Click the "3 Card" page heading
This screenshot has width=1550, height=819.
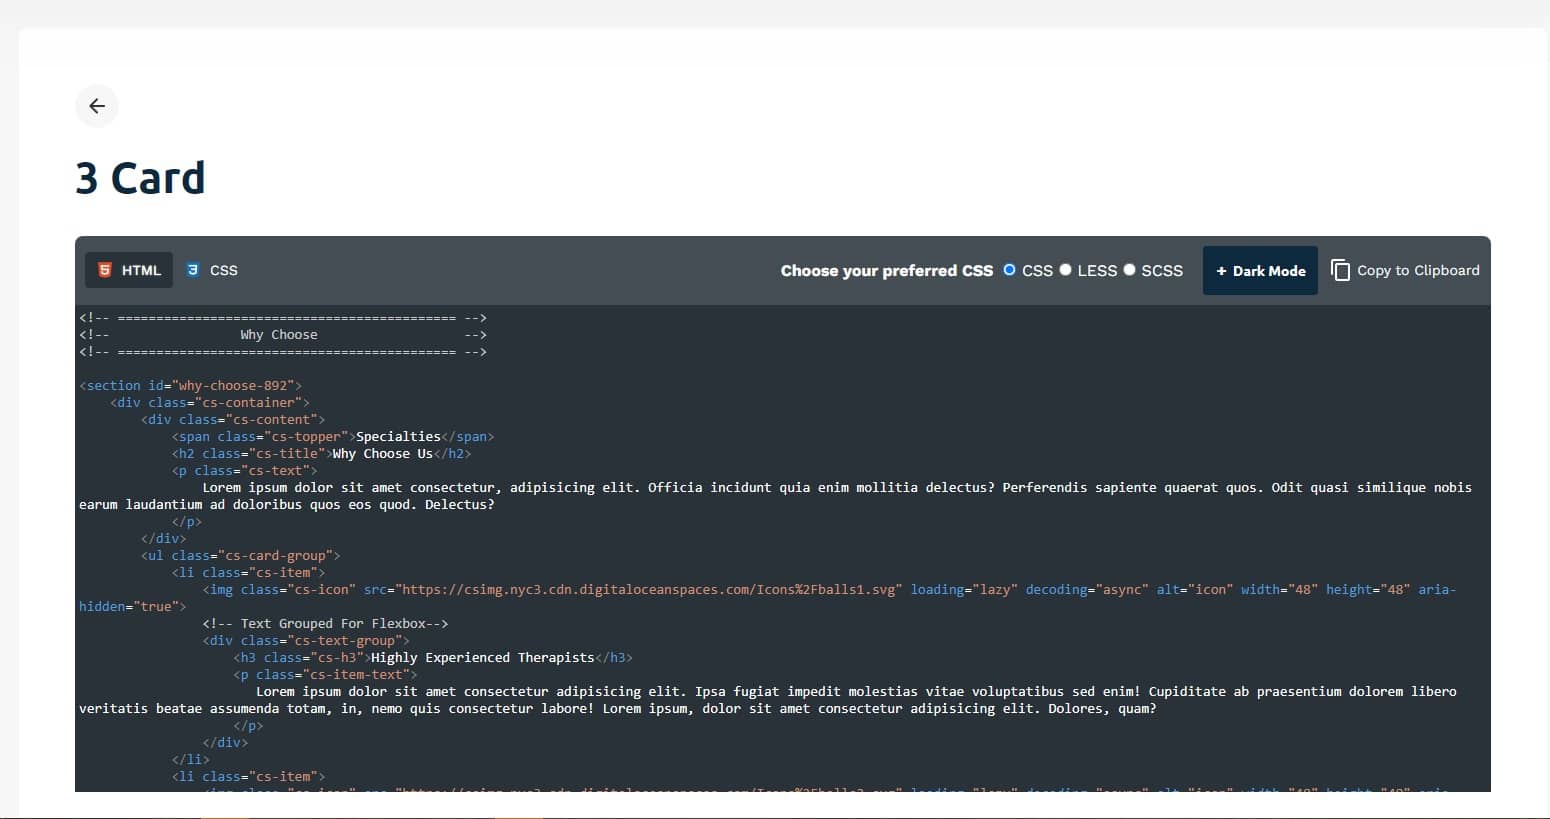[x=140, y=179]
